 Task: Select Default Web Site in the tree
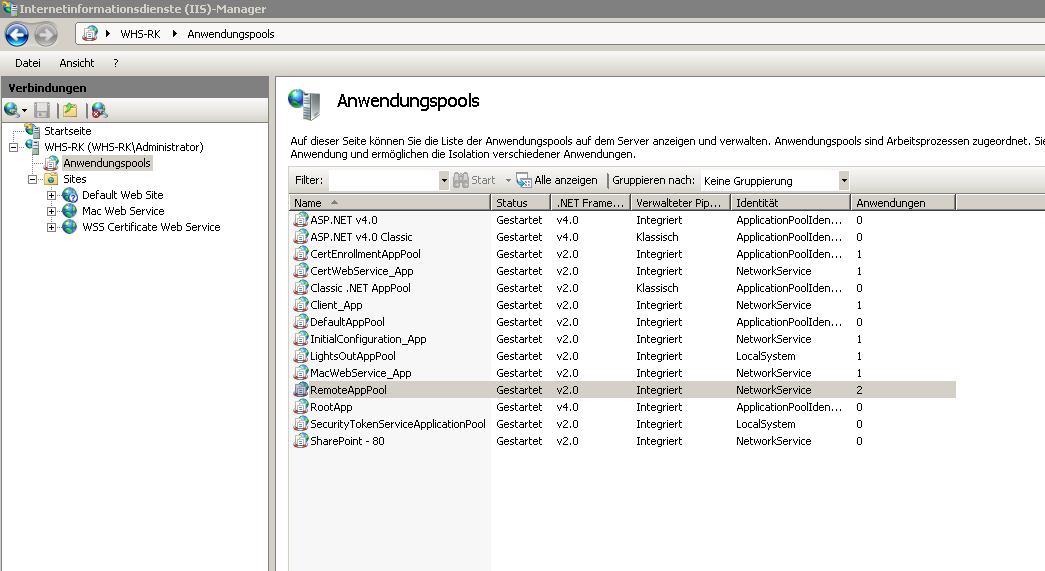123,195
